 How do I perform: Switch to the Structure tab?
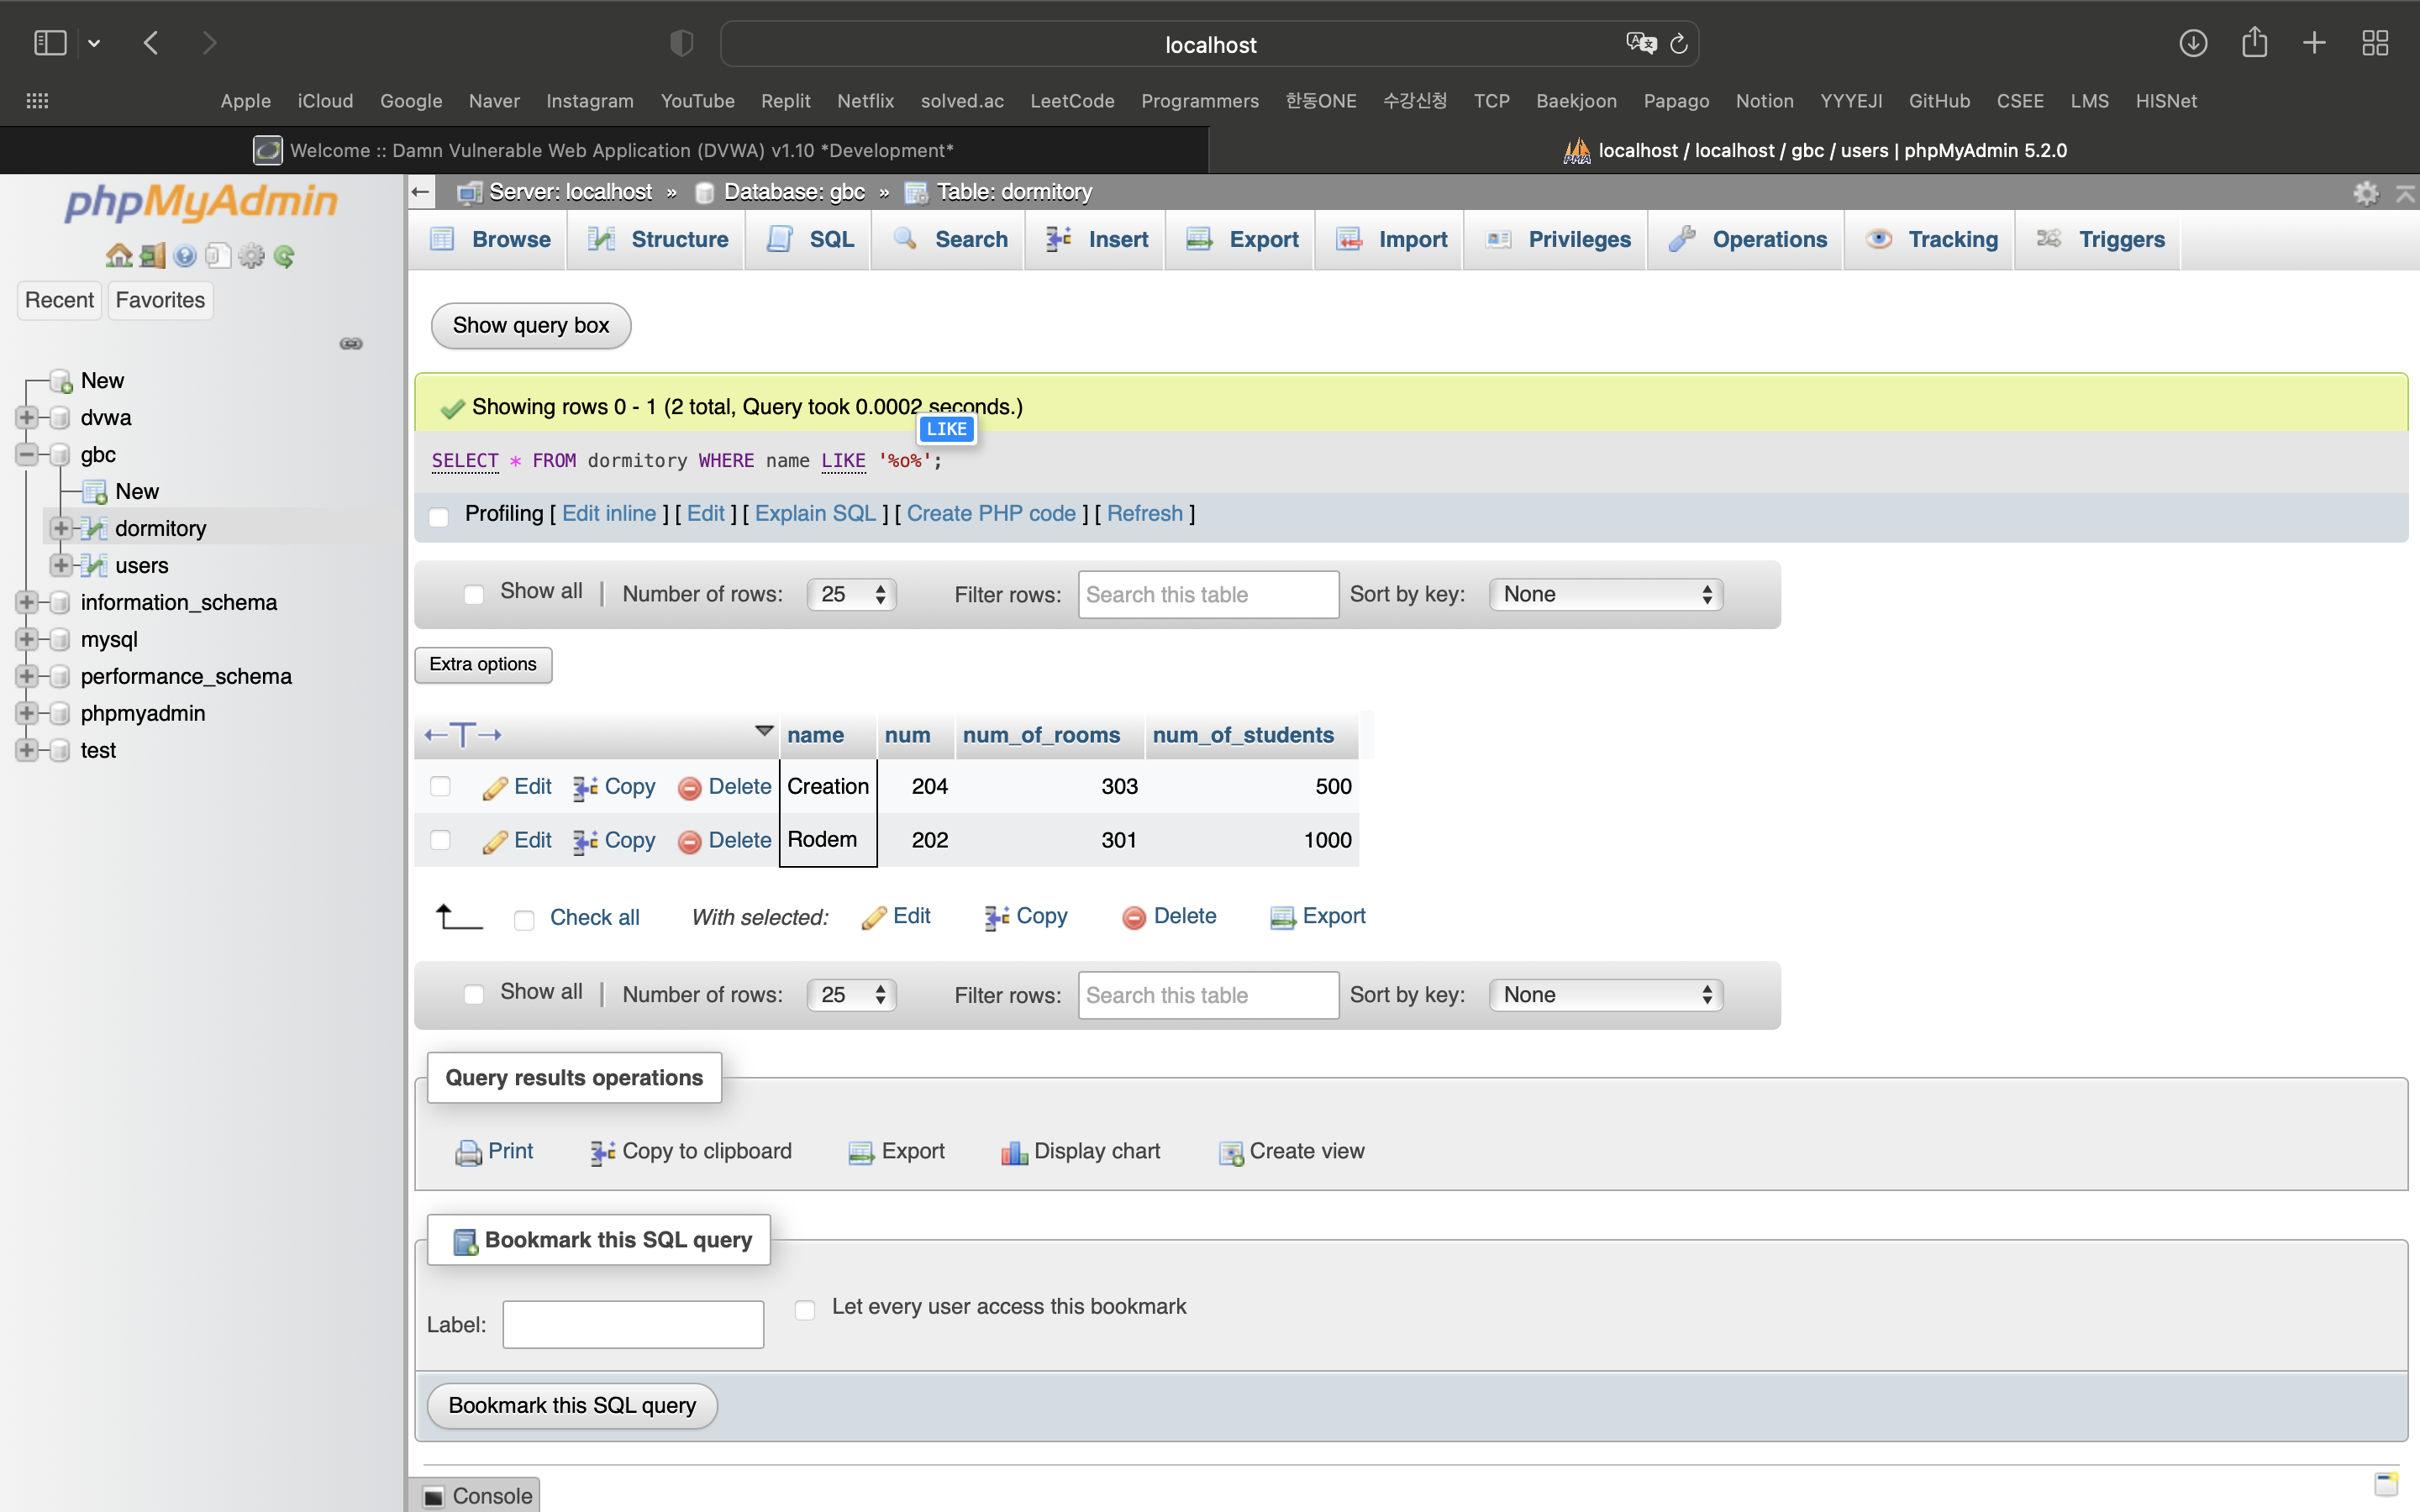click(x=657, y=240)
